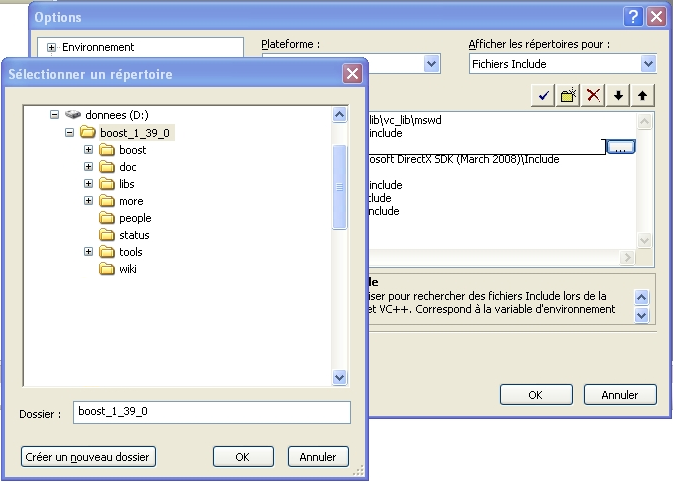The height and width of the screenshot is (482, 673).
Task: Click the help question mark icon
Action: pos(632,16)
